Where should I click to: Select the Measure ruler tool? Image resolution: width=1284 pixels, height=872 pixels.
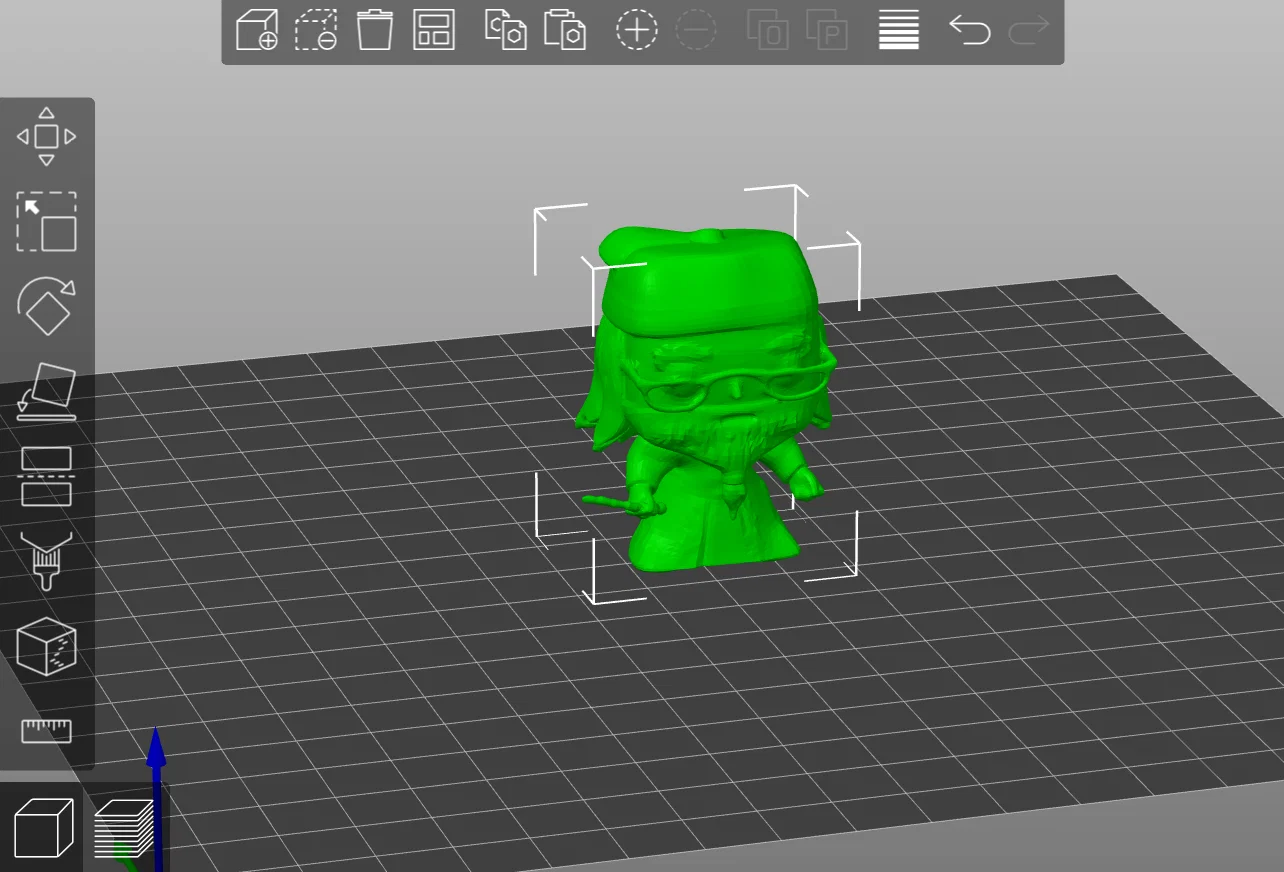point(47,730)
